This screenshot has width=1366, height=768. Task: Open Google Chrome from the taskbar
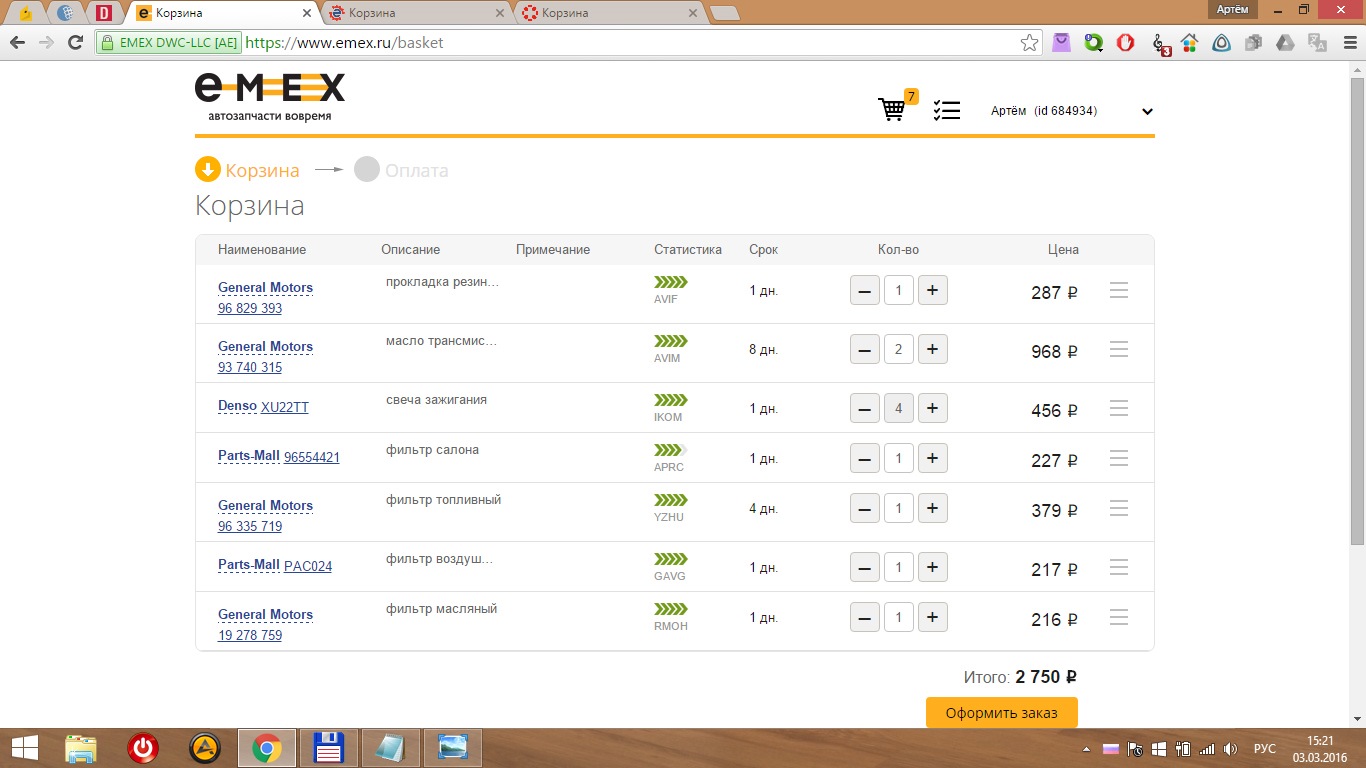click(266, 748)
